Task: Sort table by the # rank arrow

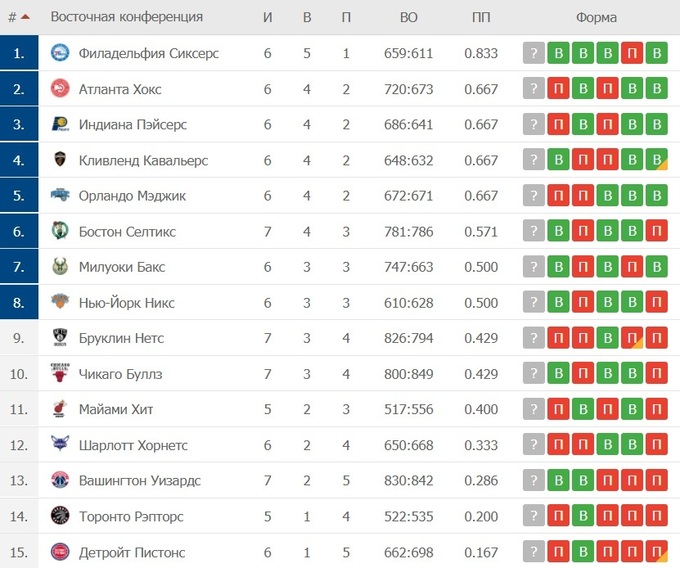Action: pyautogui.click(x=24, y=17)
